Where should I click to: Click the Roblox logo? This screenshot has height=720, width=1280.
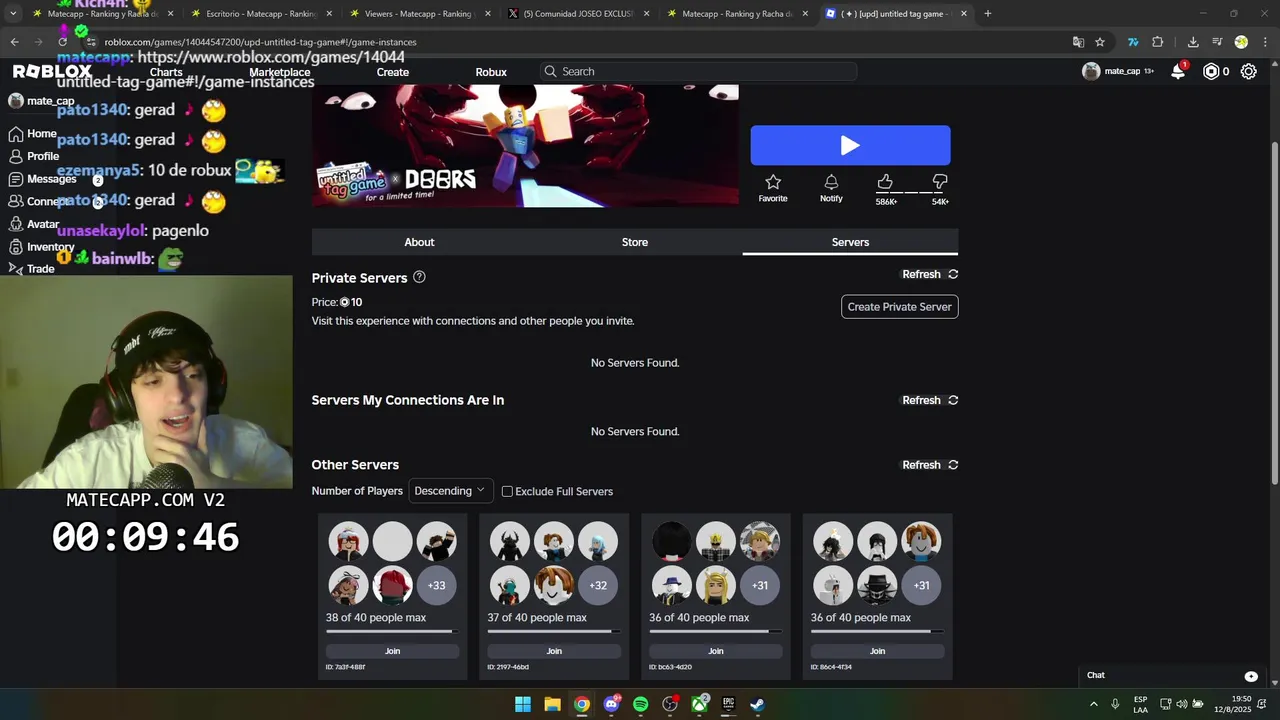click(x=52, y=71)
